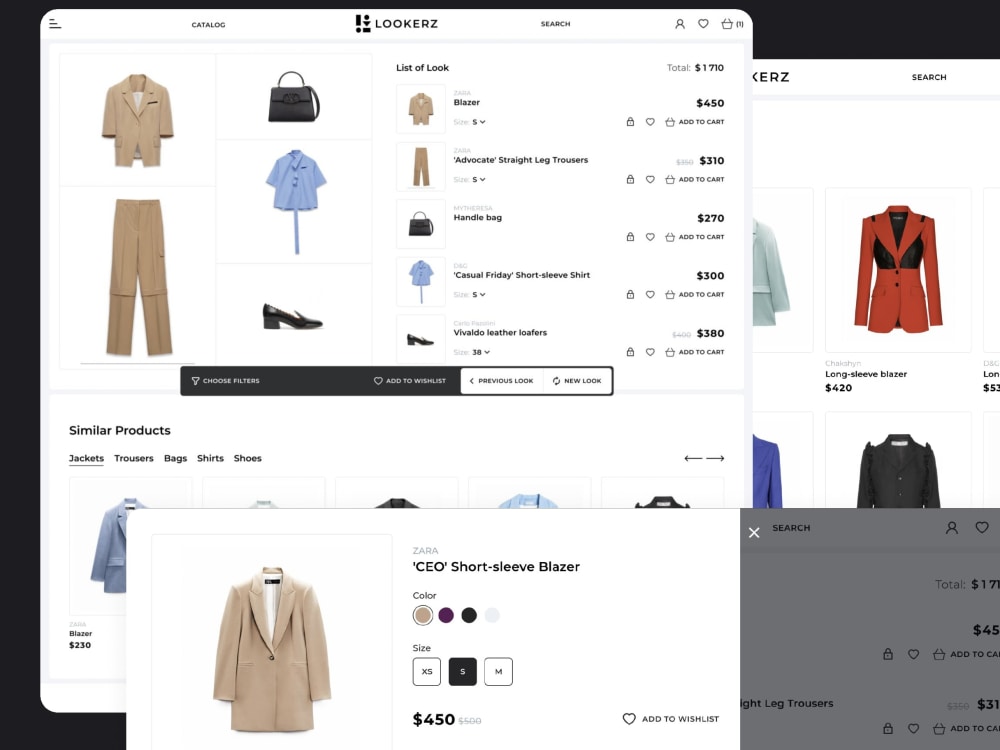The width and height of the screenshot is (1000, 750).
Task: Add Vivaldo leather loafers to cart
Action: (x=695, y=351)
